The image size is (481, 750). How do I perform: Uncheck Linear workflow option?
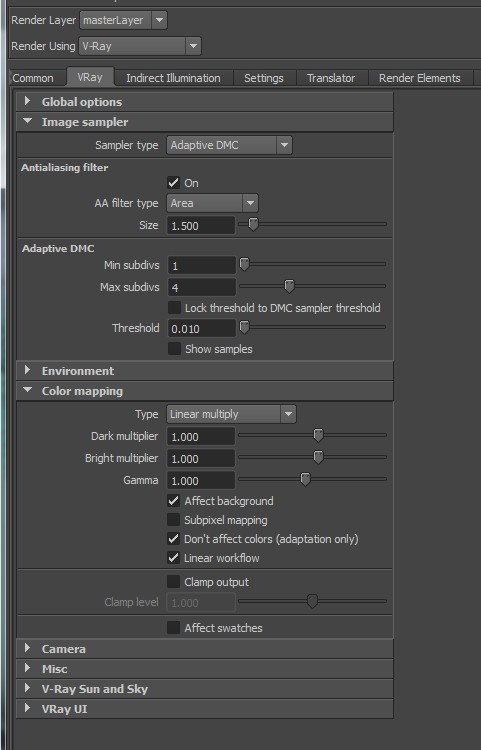[x=174, y=558]
